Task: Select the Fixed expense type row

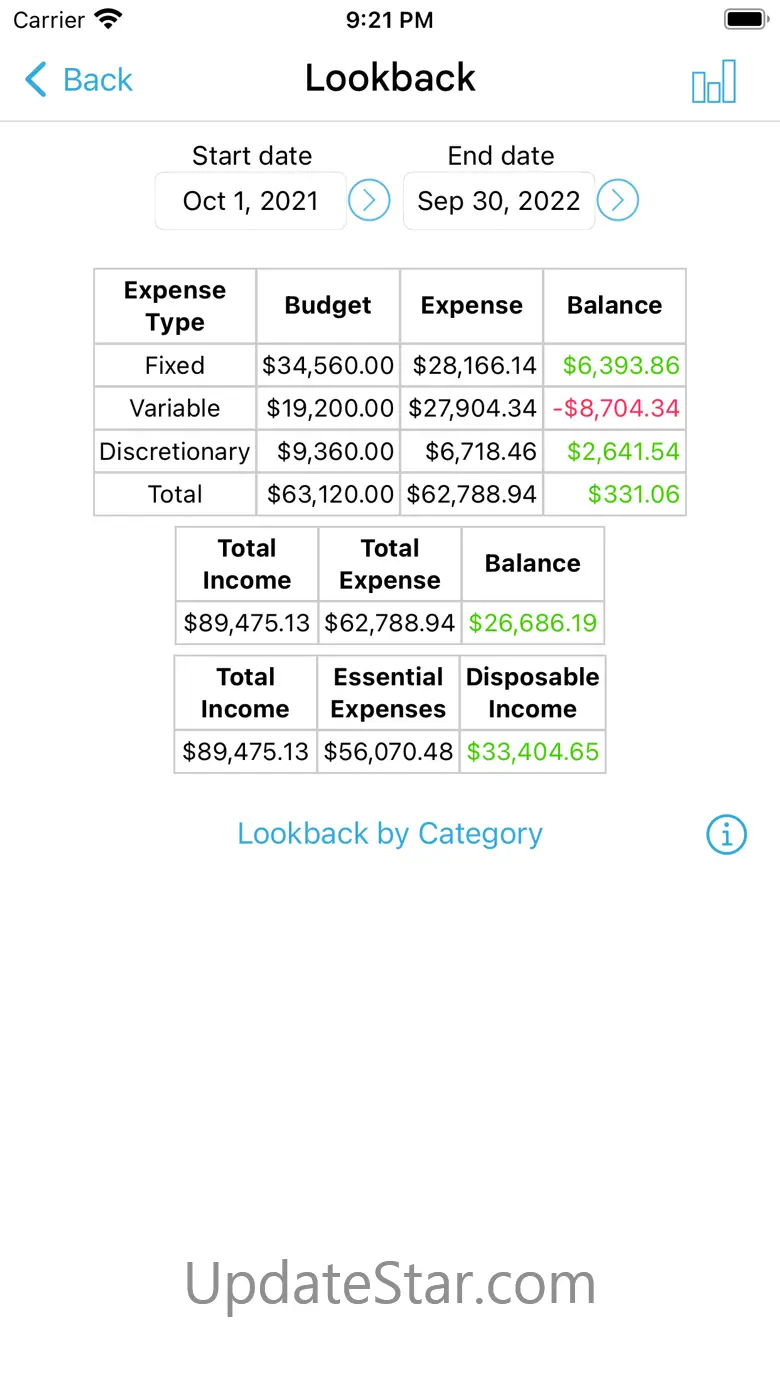Action: (175, 366)
